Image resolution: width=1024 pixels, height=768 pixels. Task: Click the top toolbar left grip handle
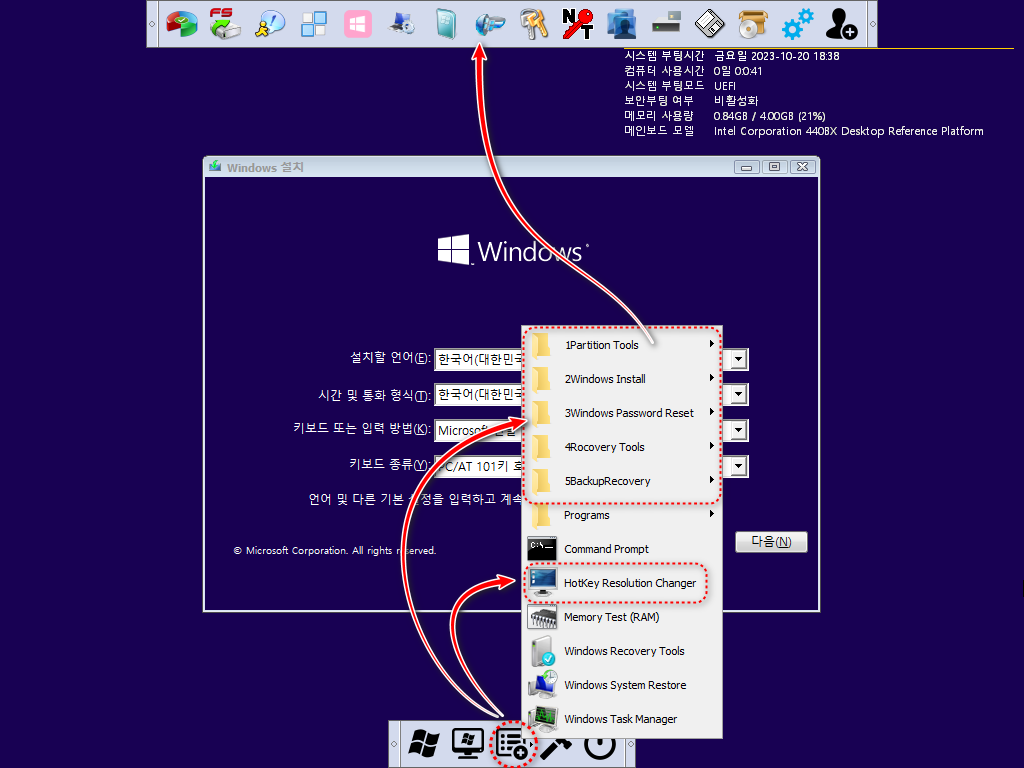(152, 24)
